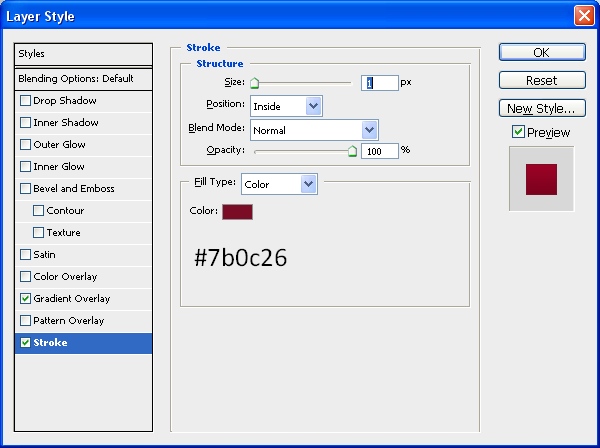Screen dimensions: 600x448
Task: Tick the Outer Glow checkbox
Action: point(25,145)
